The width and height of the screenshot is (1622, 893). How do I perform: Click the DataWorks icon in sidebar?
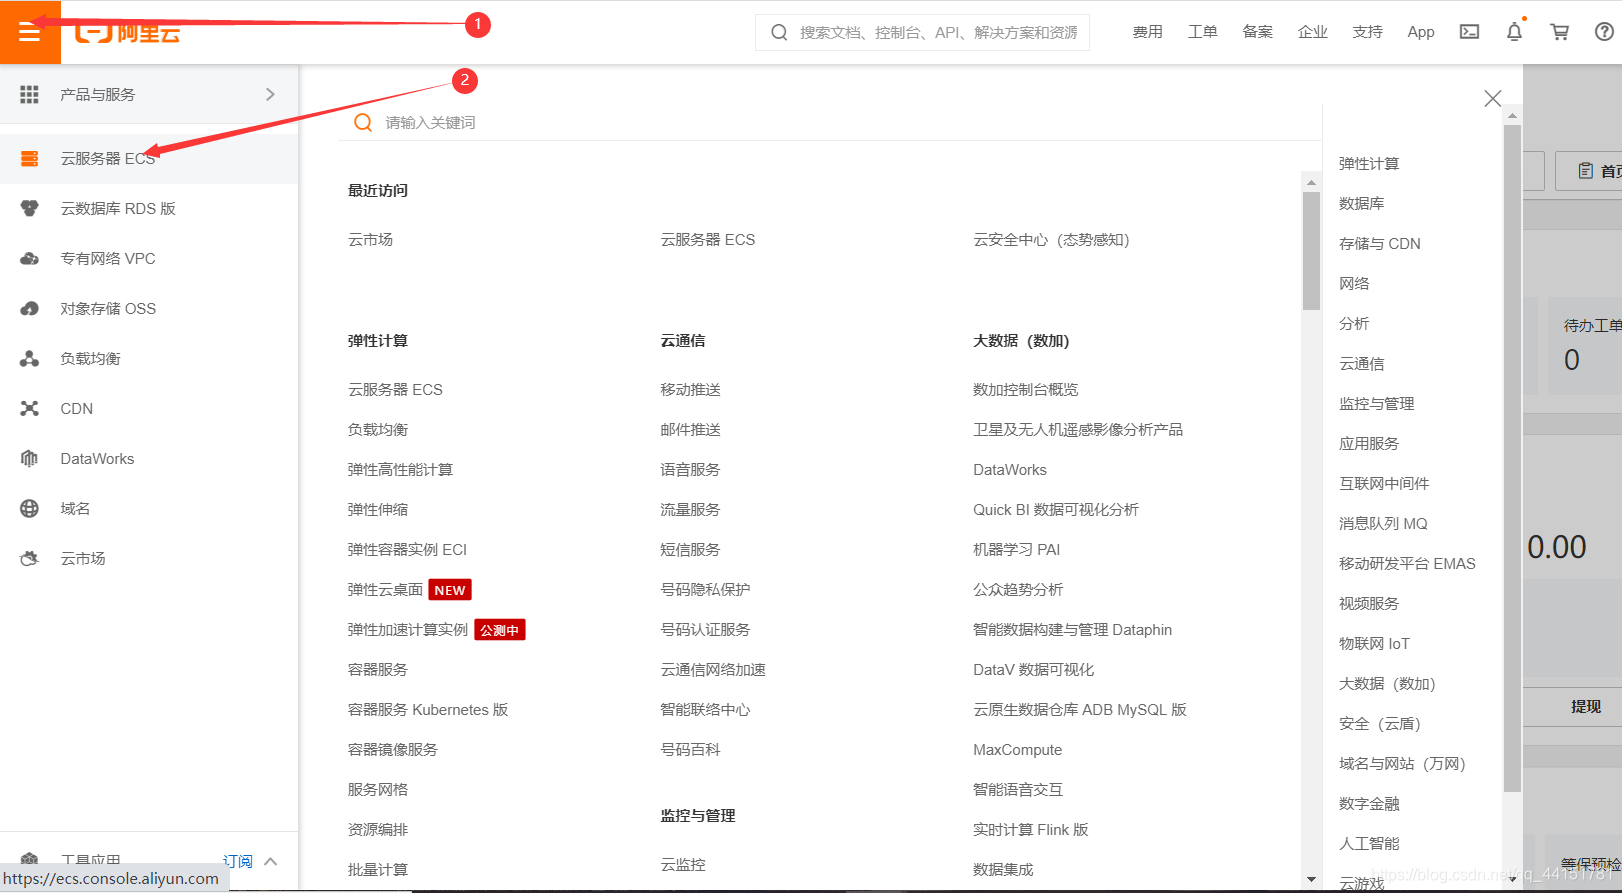point(29,458)
